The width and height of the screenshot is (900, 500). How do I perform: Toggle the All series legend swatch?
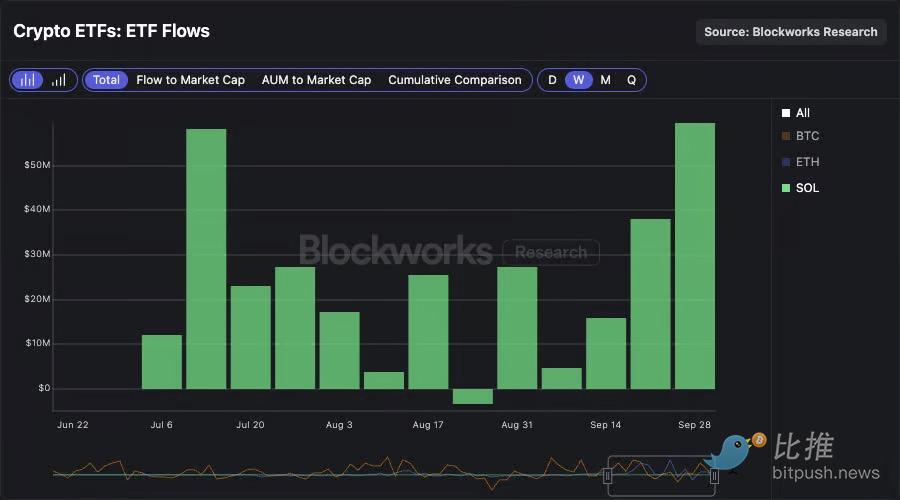(786, 113)
